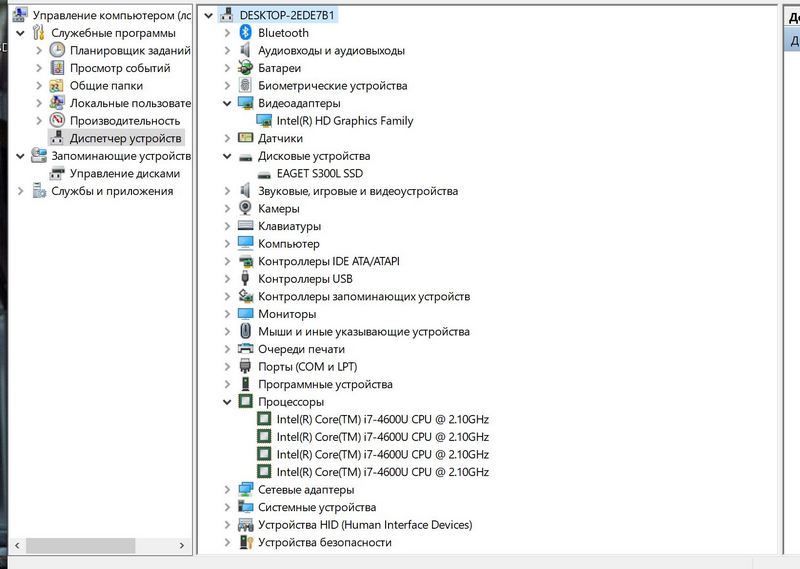Click the Очереди печати printer icon
800x569 pixels.
[x=246, y=349]
